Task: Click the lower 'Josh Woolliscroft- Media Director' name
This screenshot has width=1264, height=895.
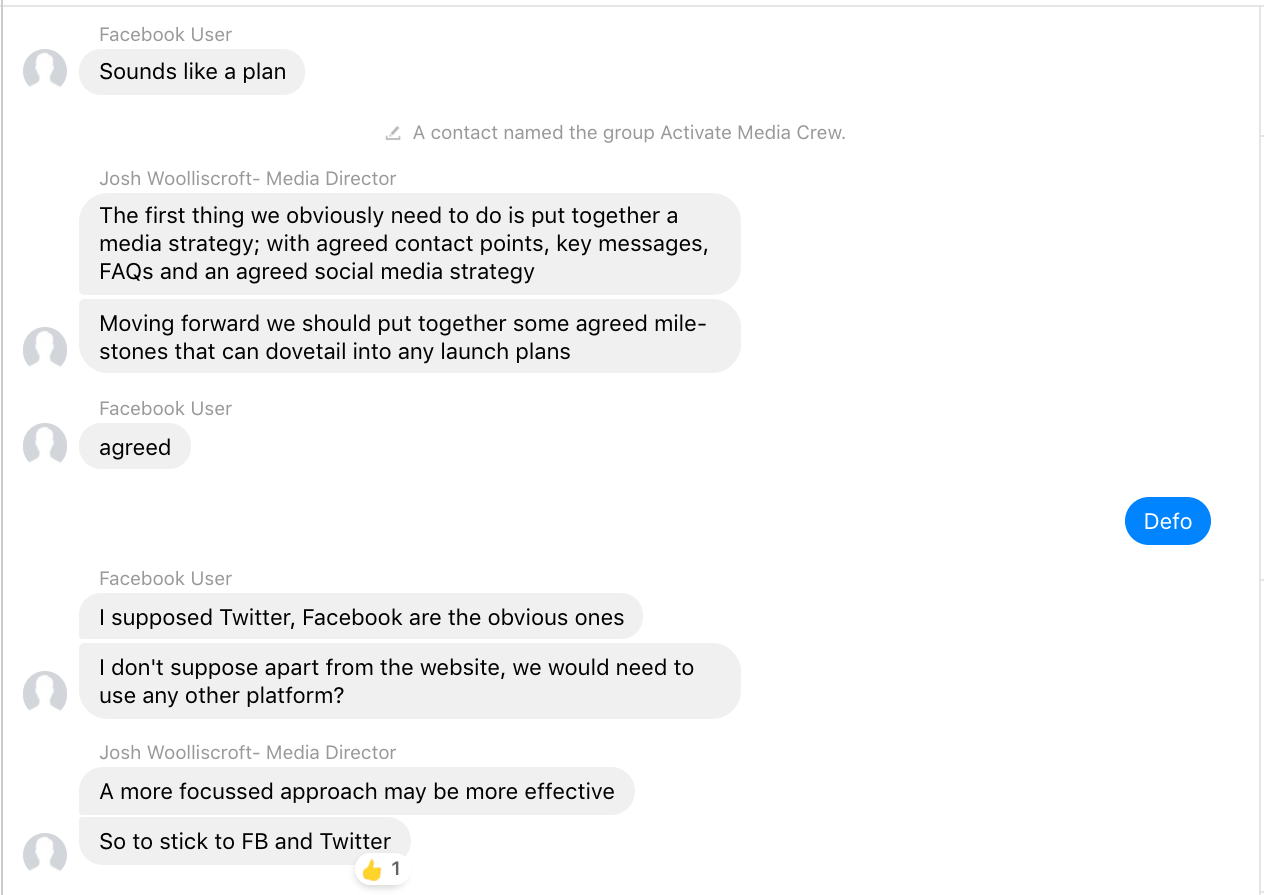Action: pos(248,753)
